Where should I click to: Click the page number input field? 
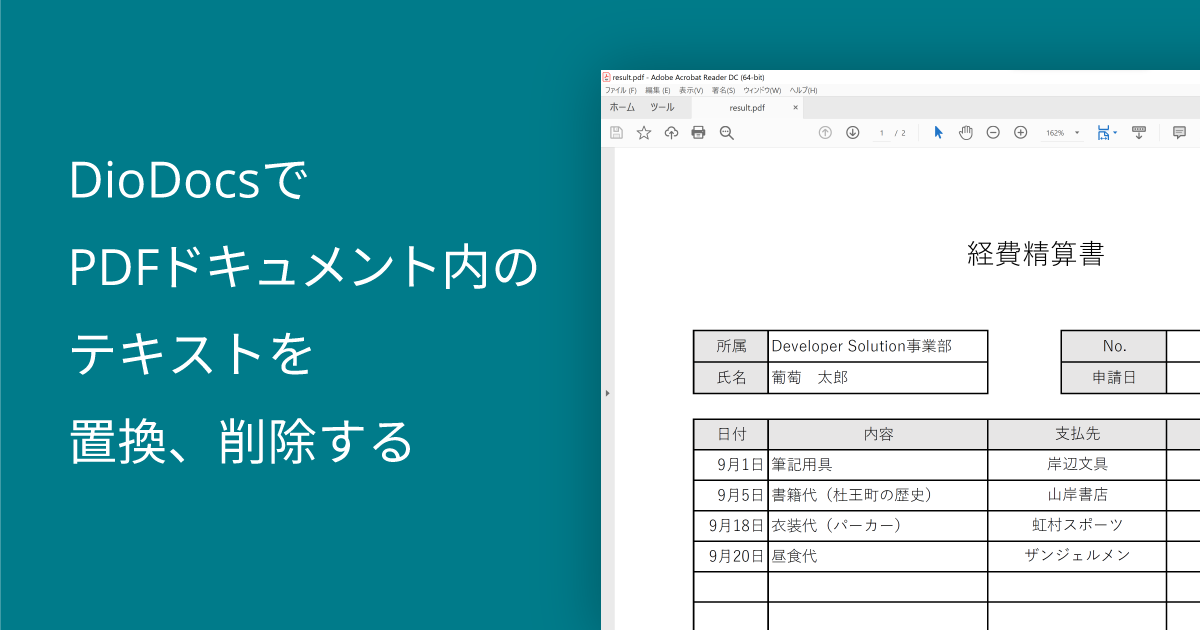coord(881,133)
